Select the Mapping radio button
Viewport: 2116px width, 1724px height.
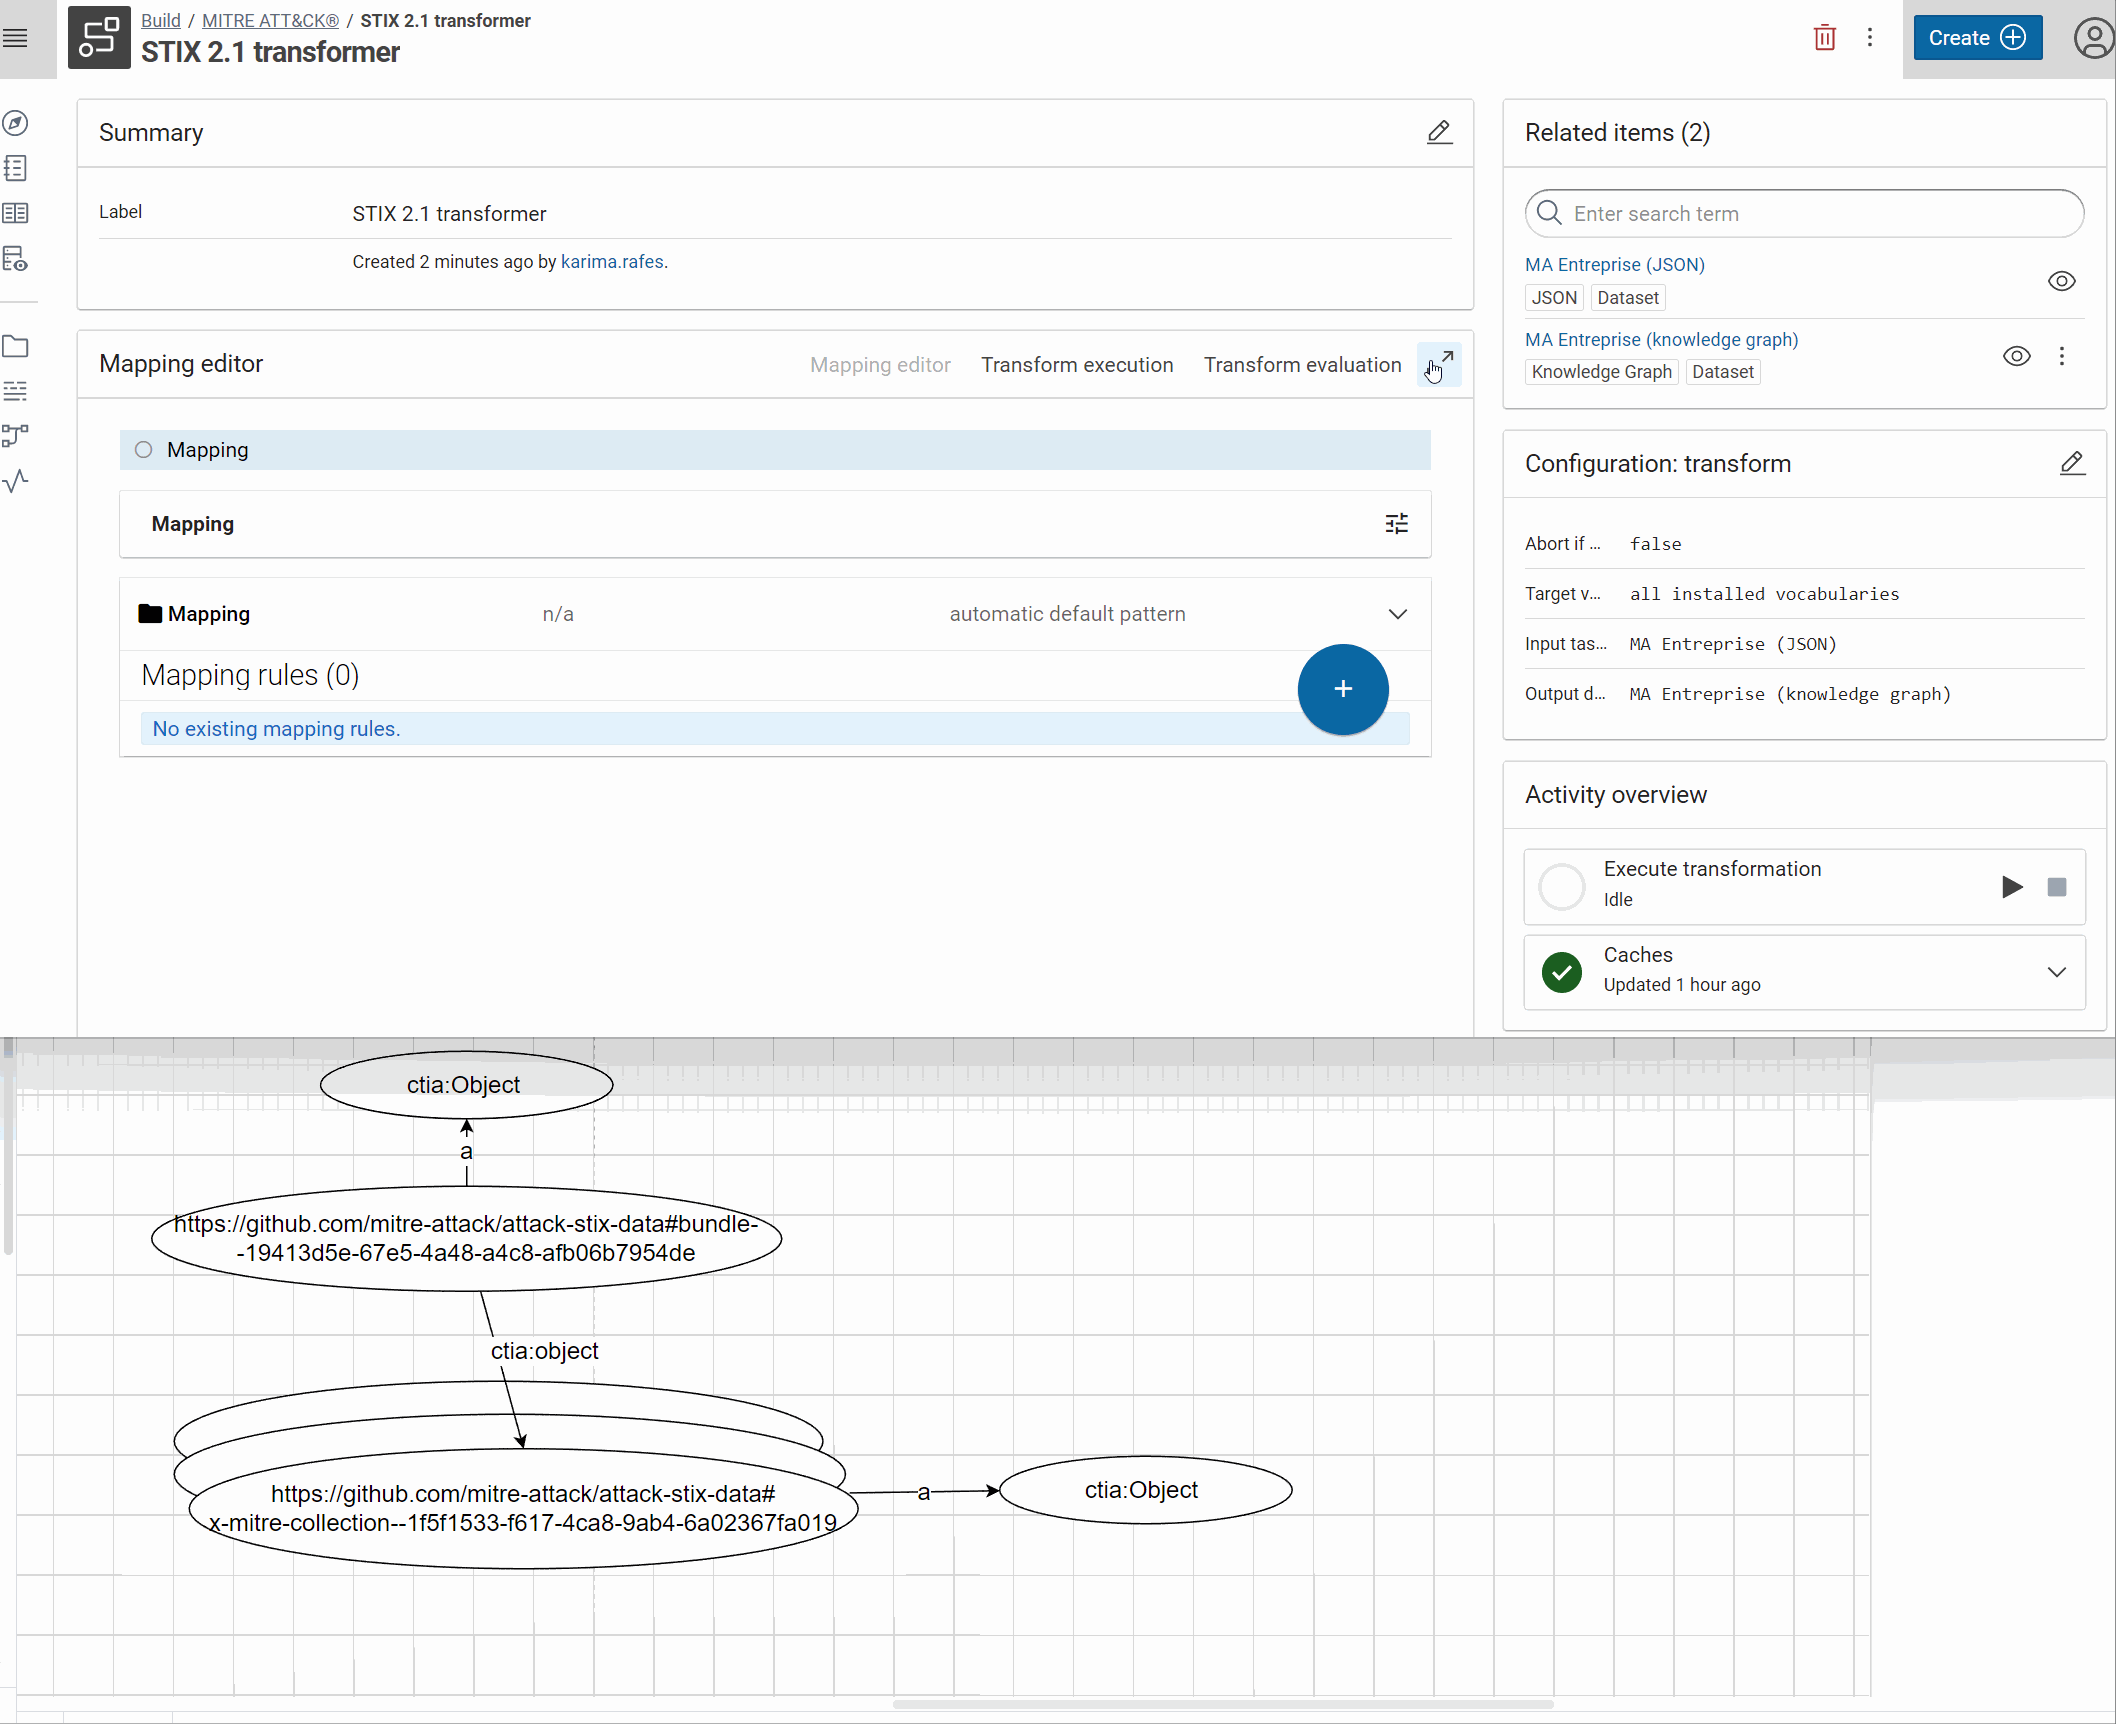pyautogui.click(x=144, y=450)
